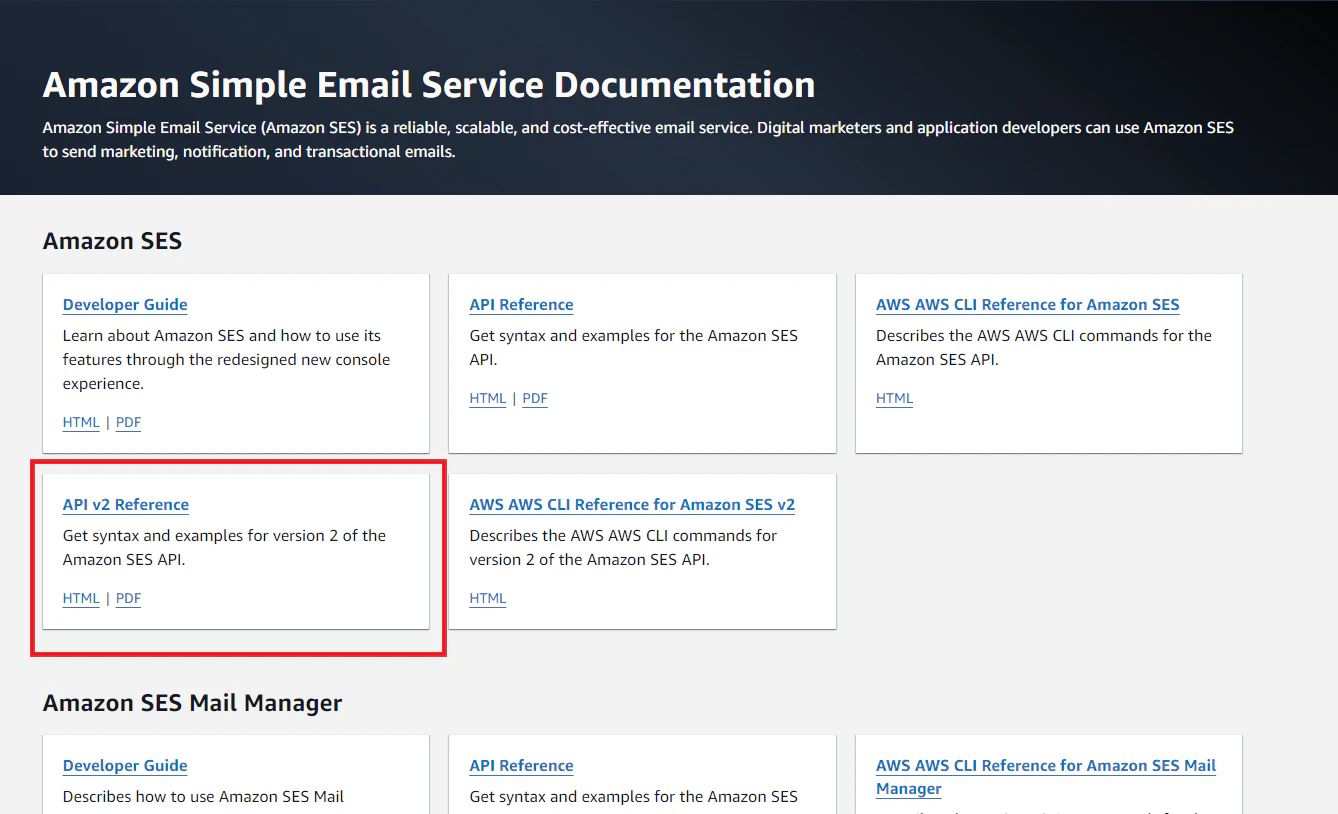Open the Mail Manager Developer Guide link

coord(125,766)
